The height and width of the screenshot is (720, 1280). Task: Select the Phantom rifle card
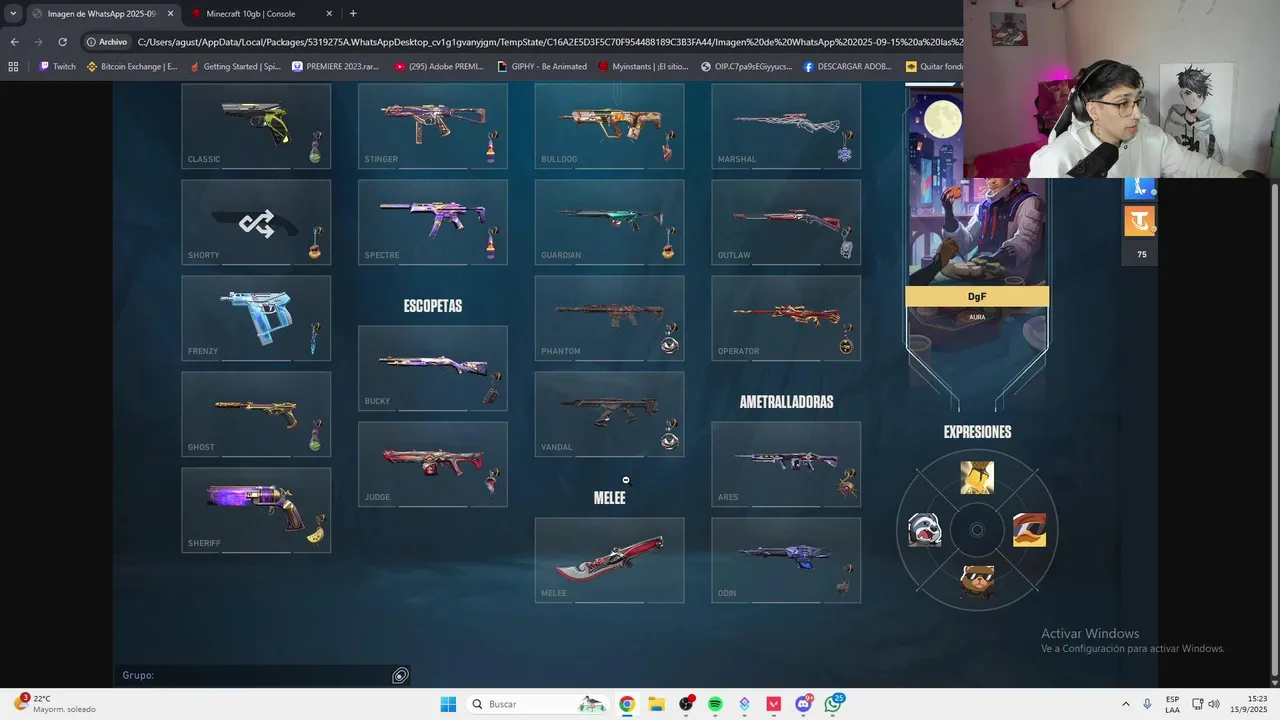coord(610,318)
